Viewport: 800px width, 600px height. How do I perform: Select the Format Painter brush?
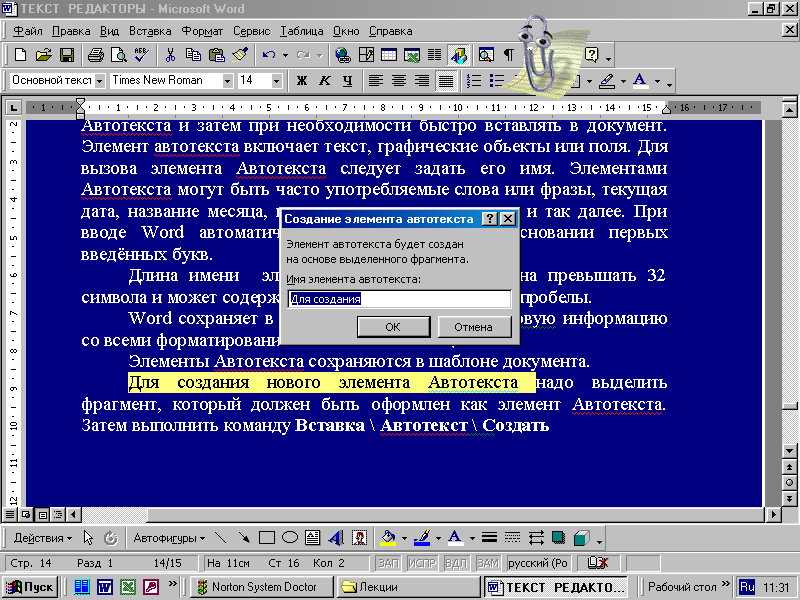pyautogui.click(x=240, y=55)
